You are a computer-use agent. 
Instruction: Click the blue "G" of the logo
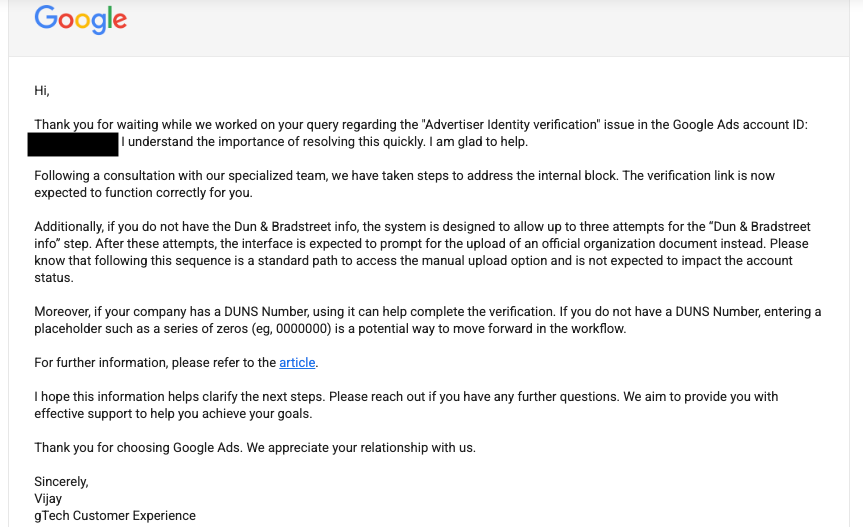(x=46, y=17)
